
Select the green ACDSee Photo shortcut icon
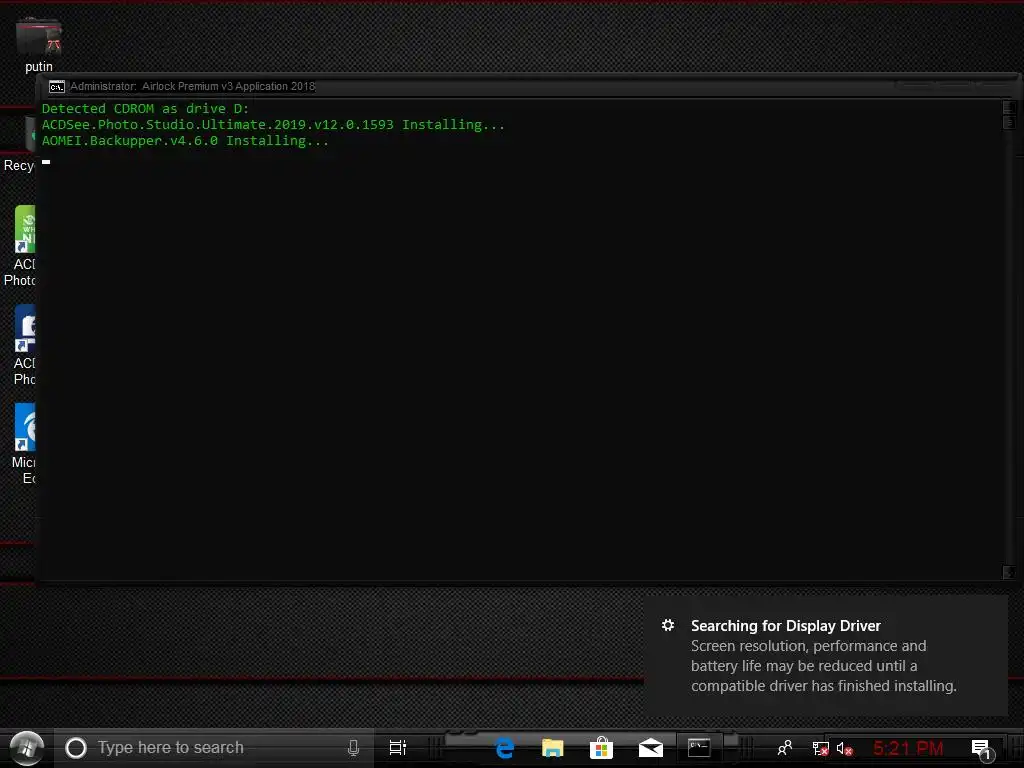coord(25,229)
